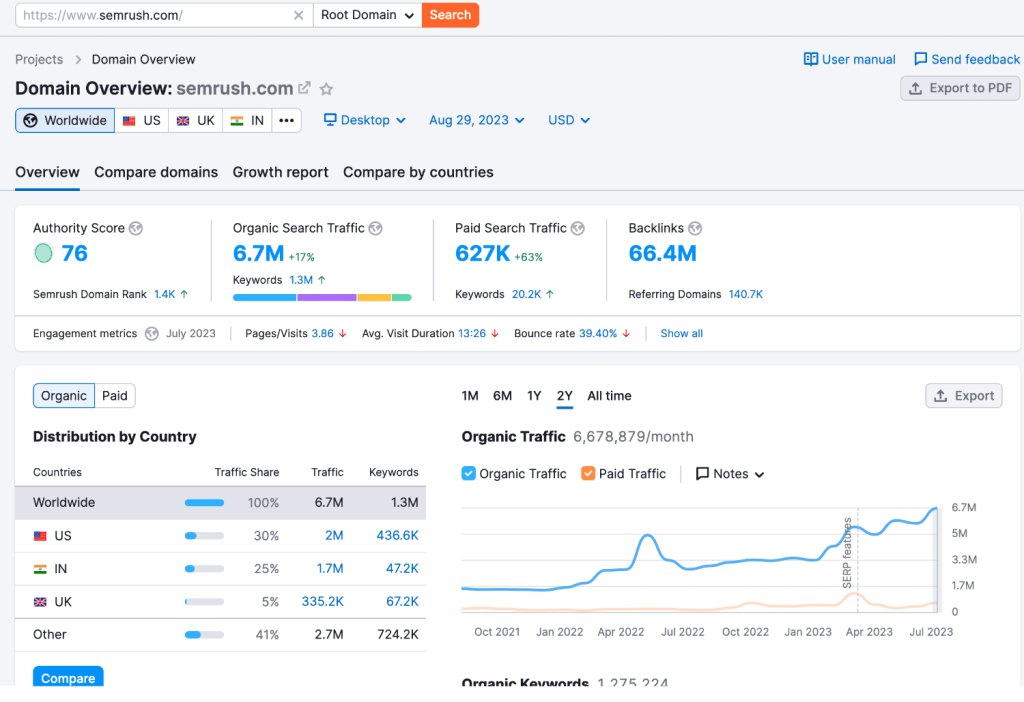Click the User manual book icon

(x=810, y=59)
